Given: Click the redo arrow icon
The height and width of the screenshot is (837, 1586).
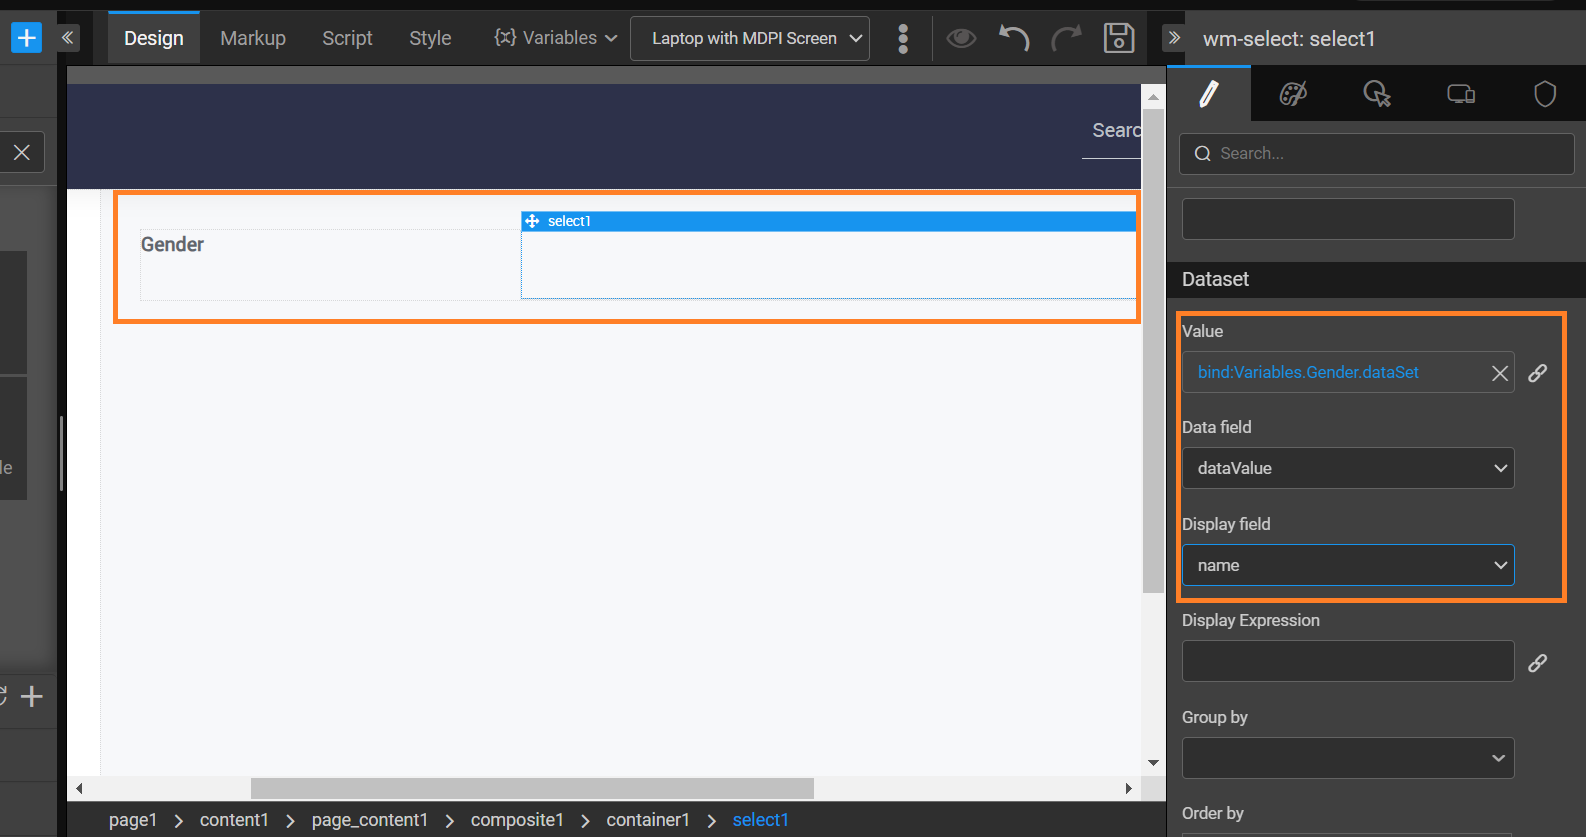Looking at the screenshot, I should (1066, 38).
